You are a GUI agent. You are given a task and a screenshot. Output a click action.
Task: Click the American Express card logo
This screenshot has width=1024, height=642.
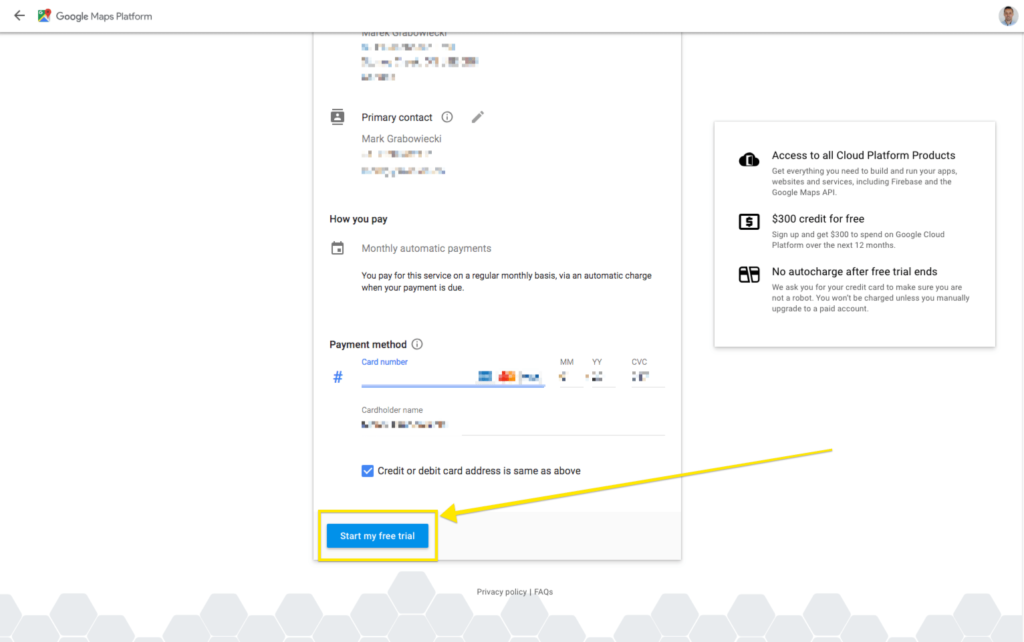coord(485,376)
